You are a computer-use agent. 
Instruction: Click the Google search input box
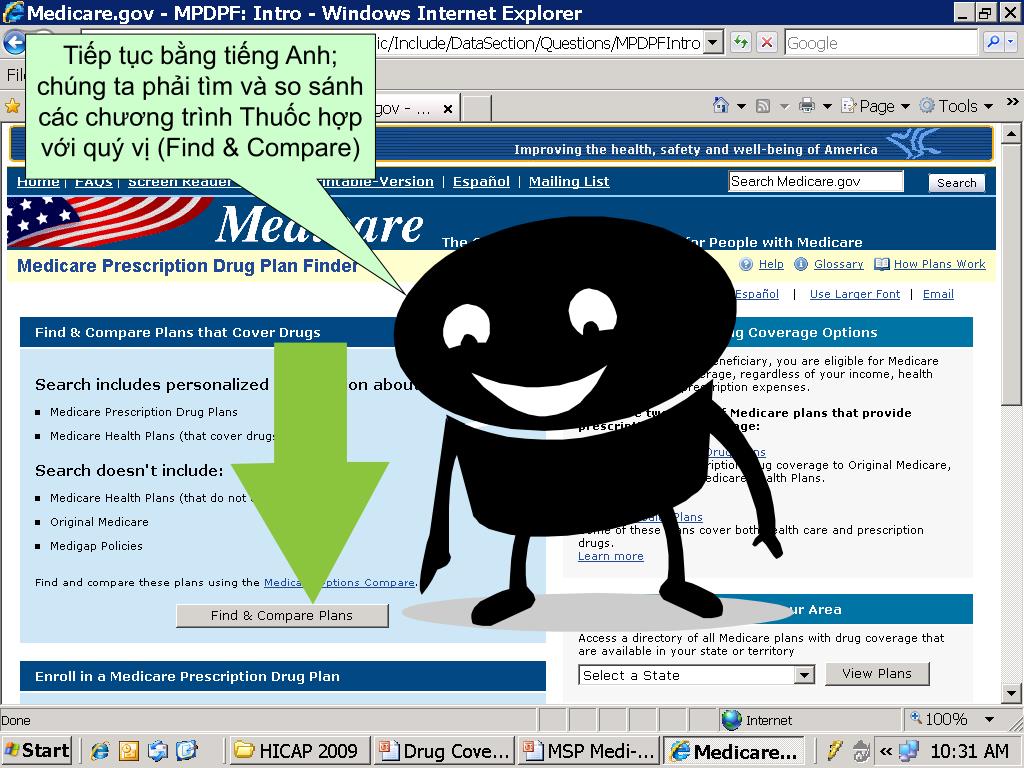pyautogui.click(x=880, y=43)
